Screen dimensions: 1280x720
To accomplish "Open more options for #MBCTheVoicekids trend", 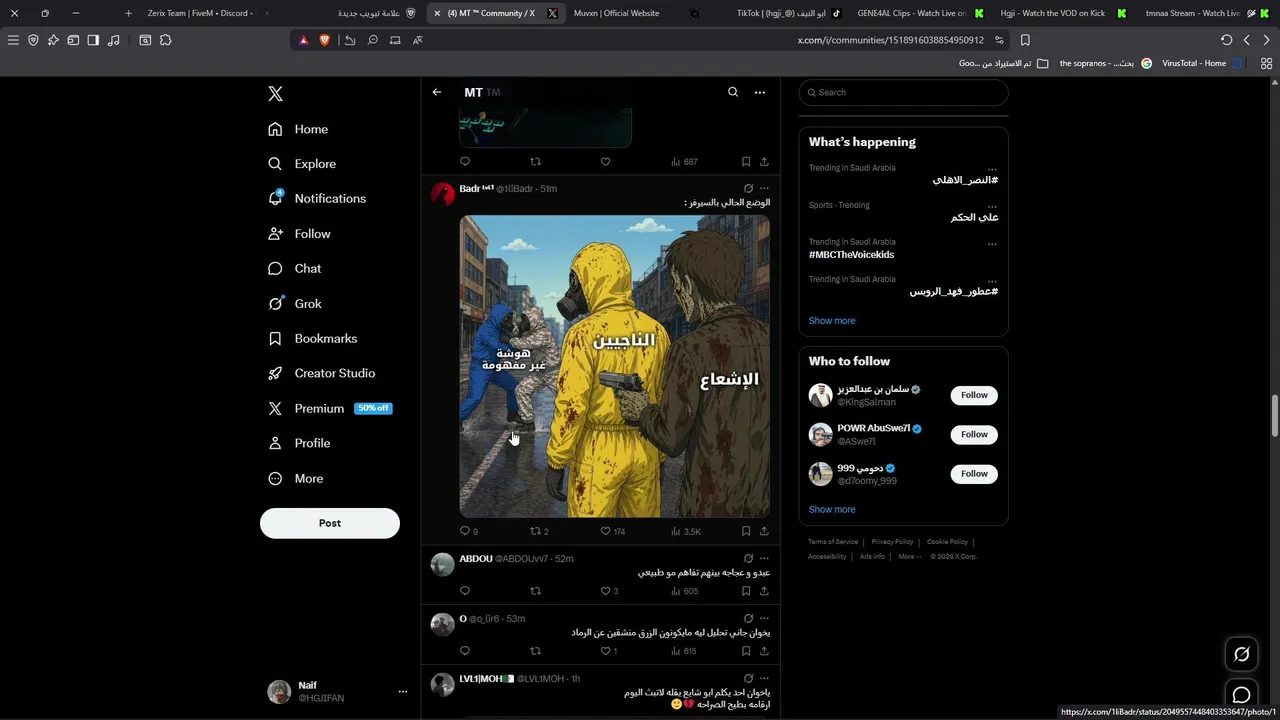I will tap(992, 242).
